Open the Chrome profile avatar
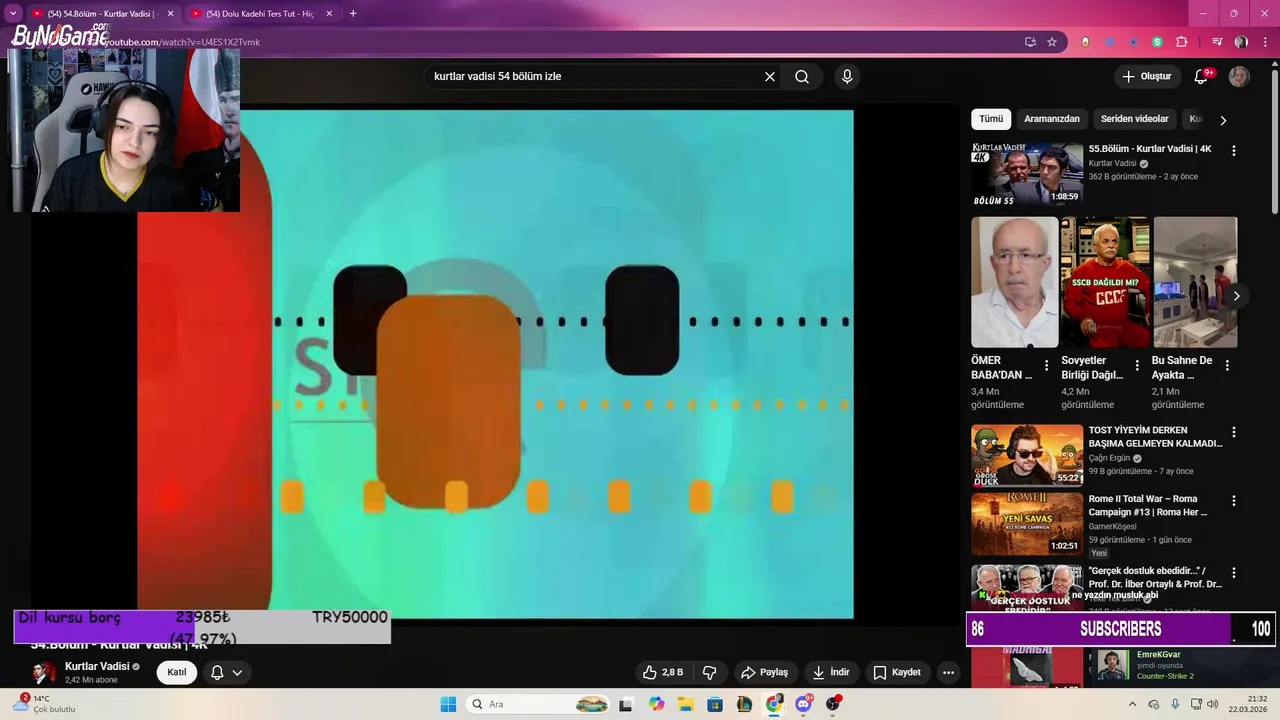The height and width of the screenshot is (720, 1280). tap(1241, 42)
